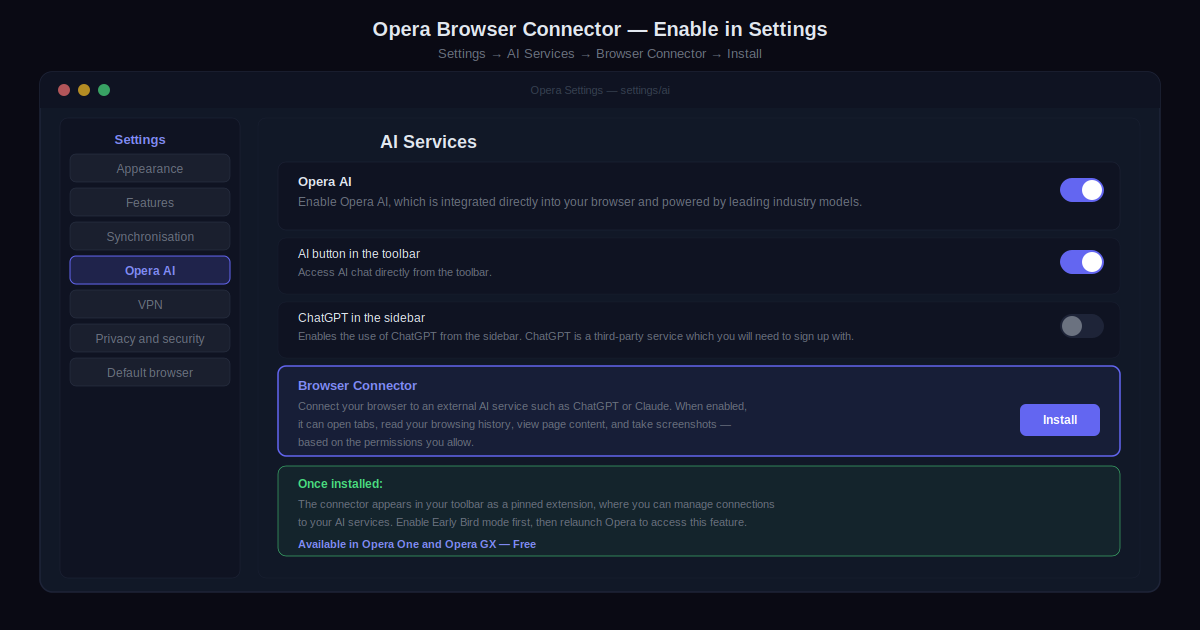Click the Opera Settings window title text

pyautogui.click(x=600, y=90)
